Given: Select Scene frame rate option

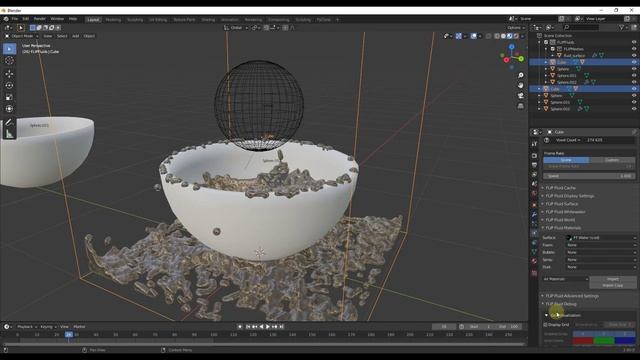Looking at the screenshot, I should point(566,160).
